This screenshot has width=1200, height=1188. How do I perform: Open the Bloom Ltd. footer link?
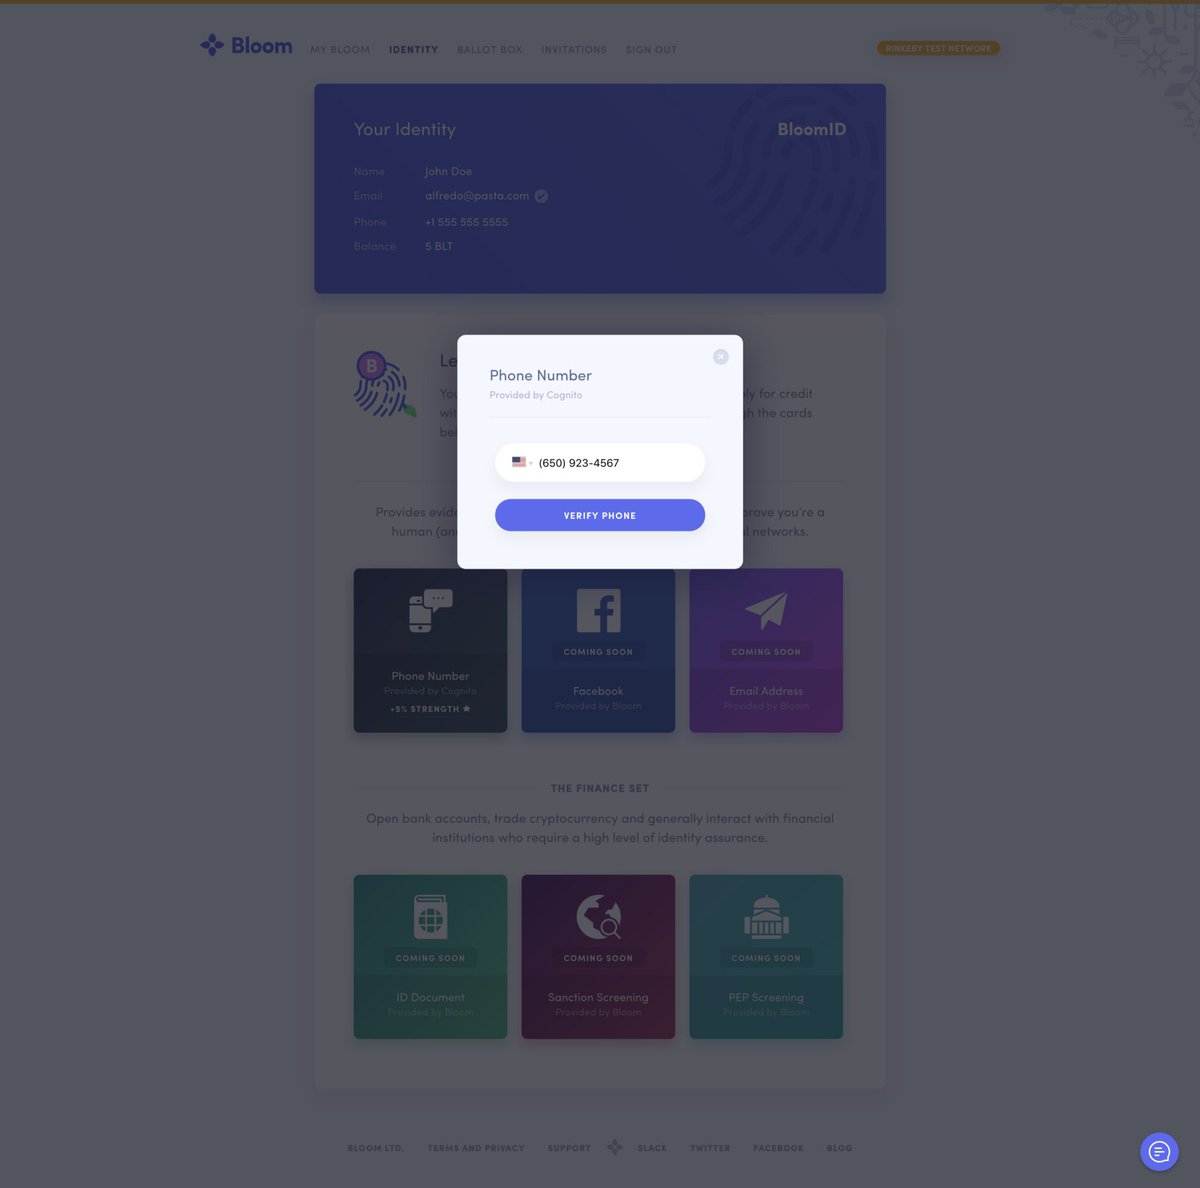tap(376, 1148)
